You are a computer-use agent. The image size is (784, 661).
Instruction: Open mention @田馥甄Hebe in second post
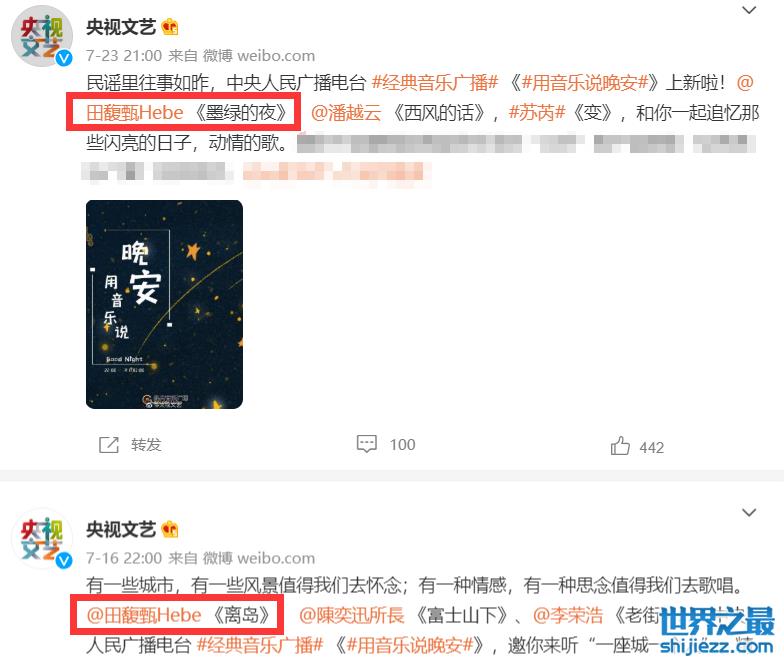click(144, 615)
